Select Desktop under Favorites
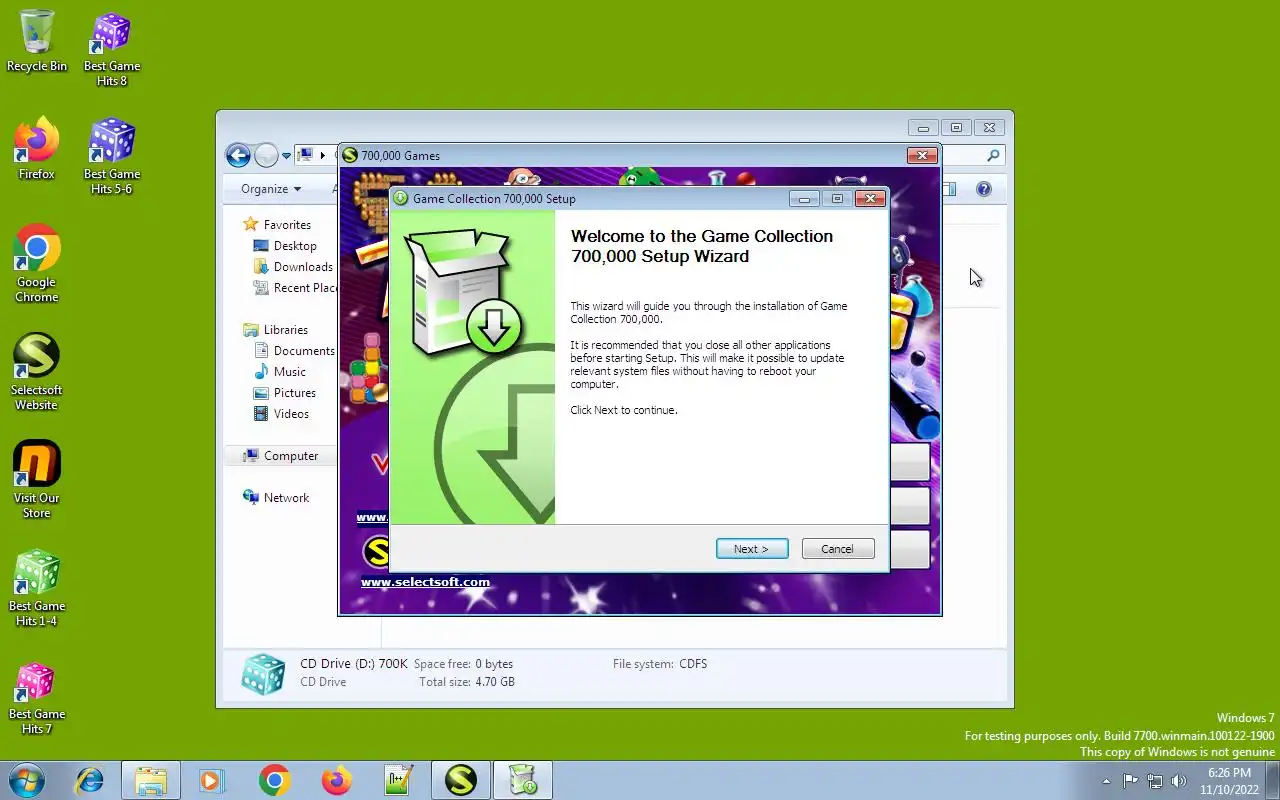 (295, 246)
